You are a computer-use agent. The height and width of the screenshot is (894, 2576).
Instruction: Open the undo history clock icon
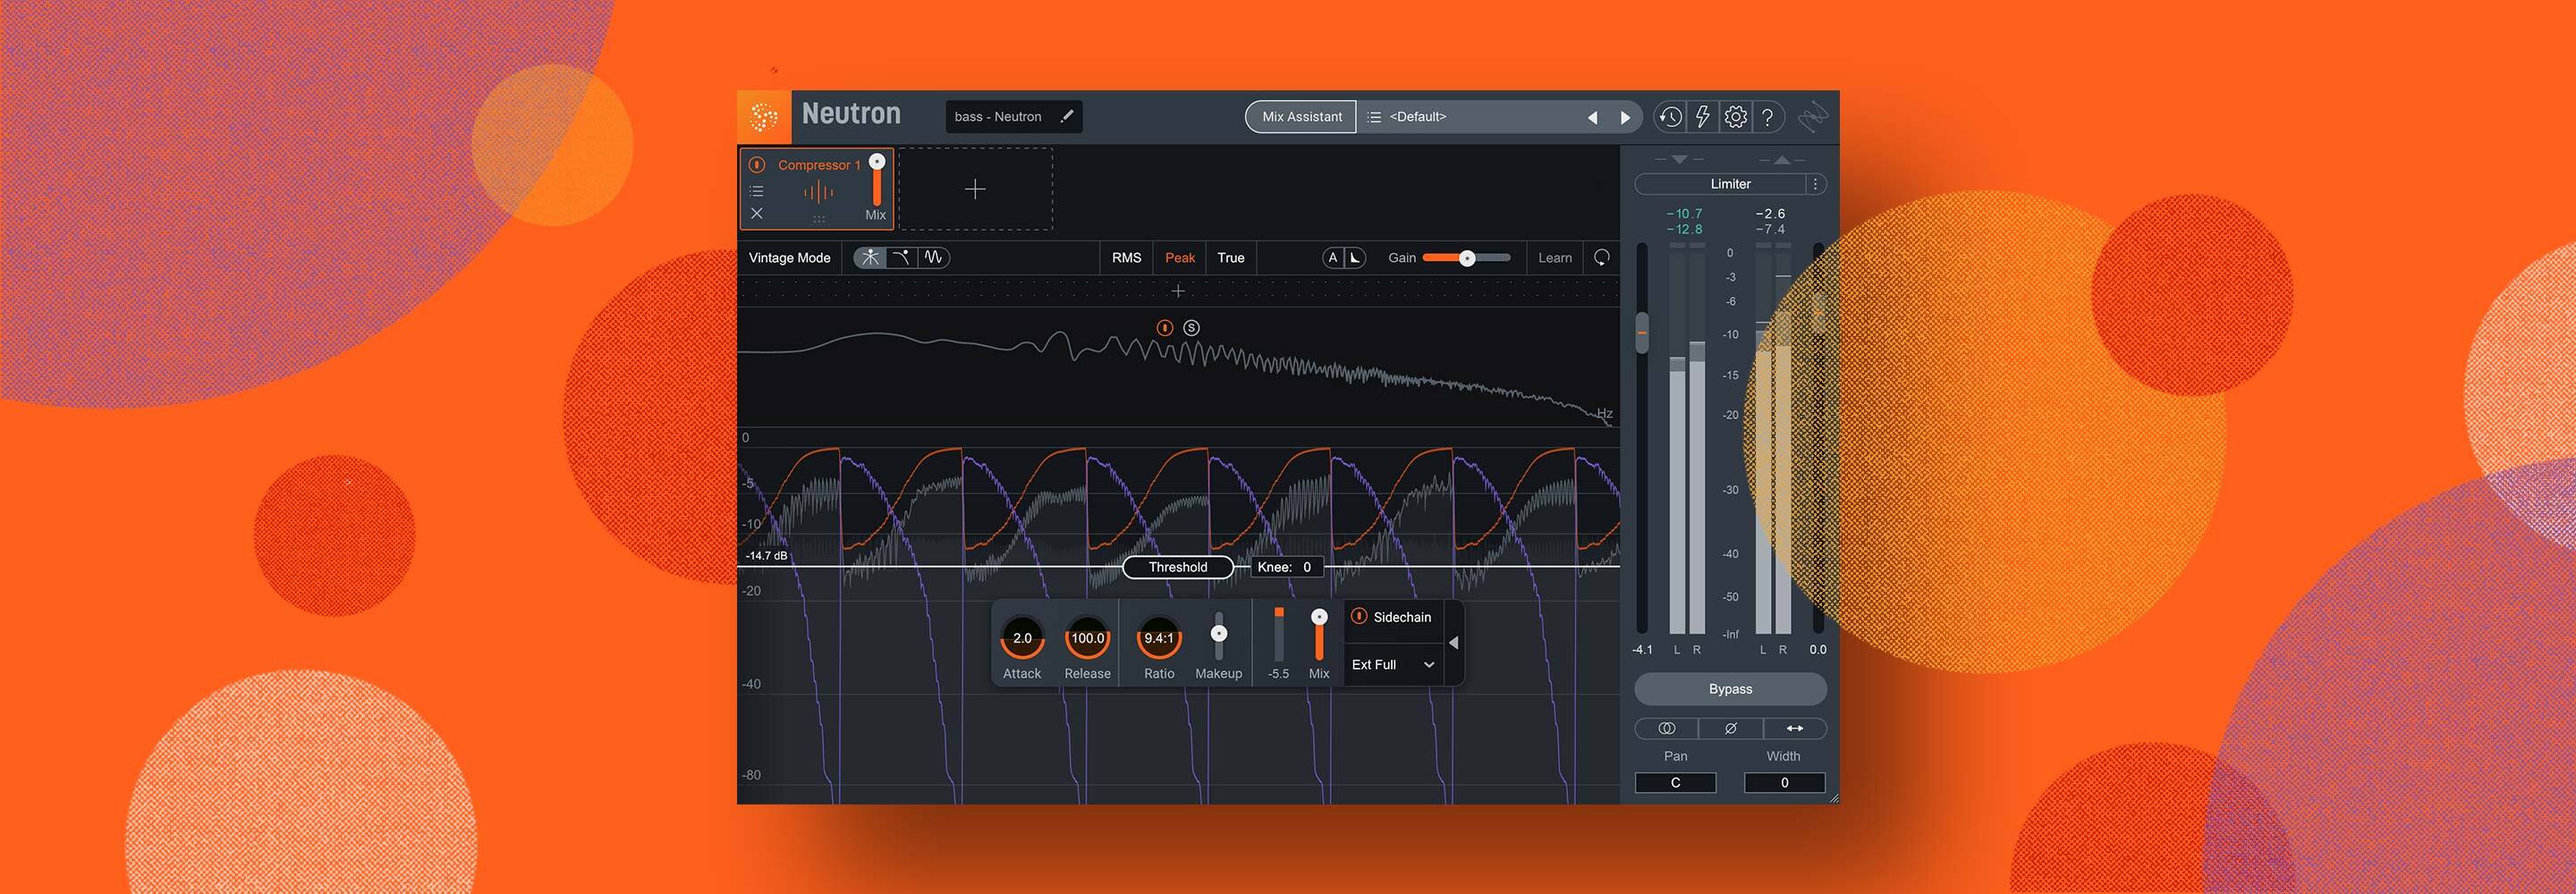[x=1669, y=117]
